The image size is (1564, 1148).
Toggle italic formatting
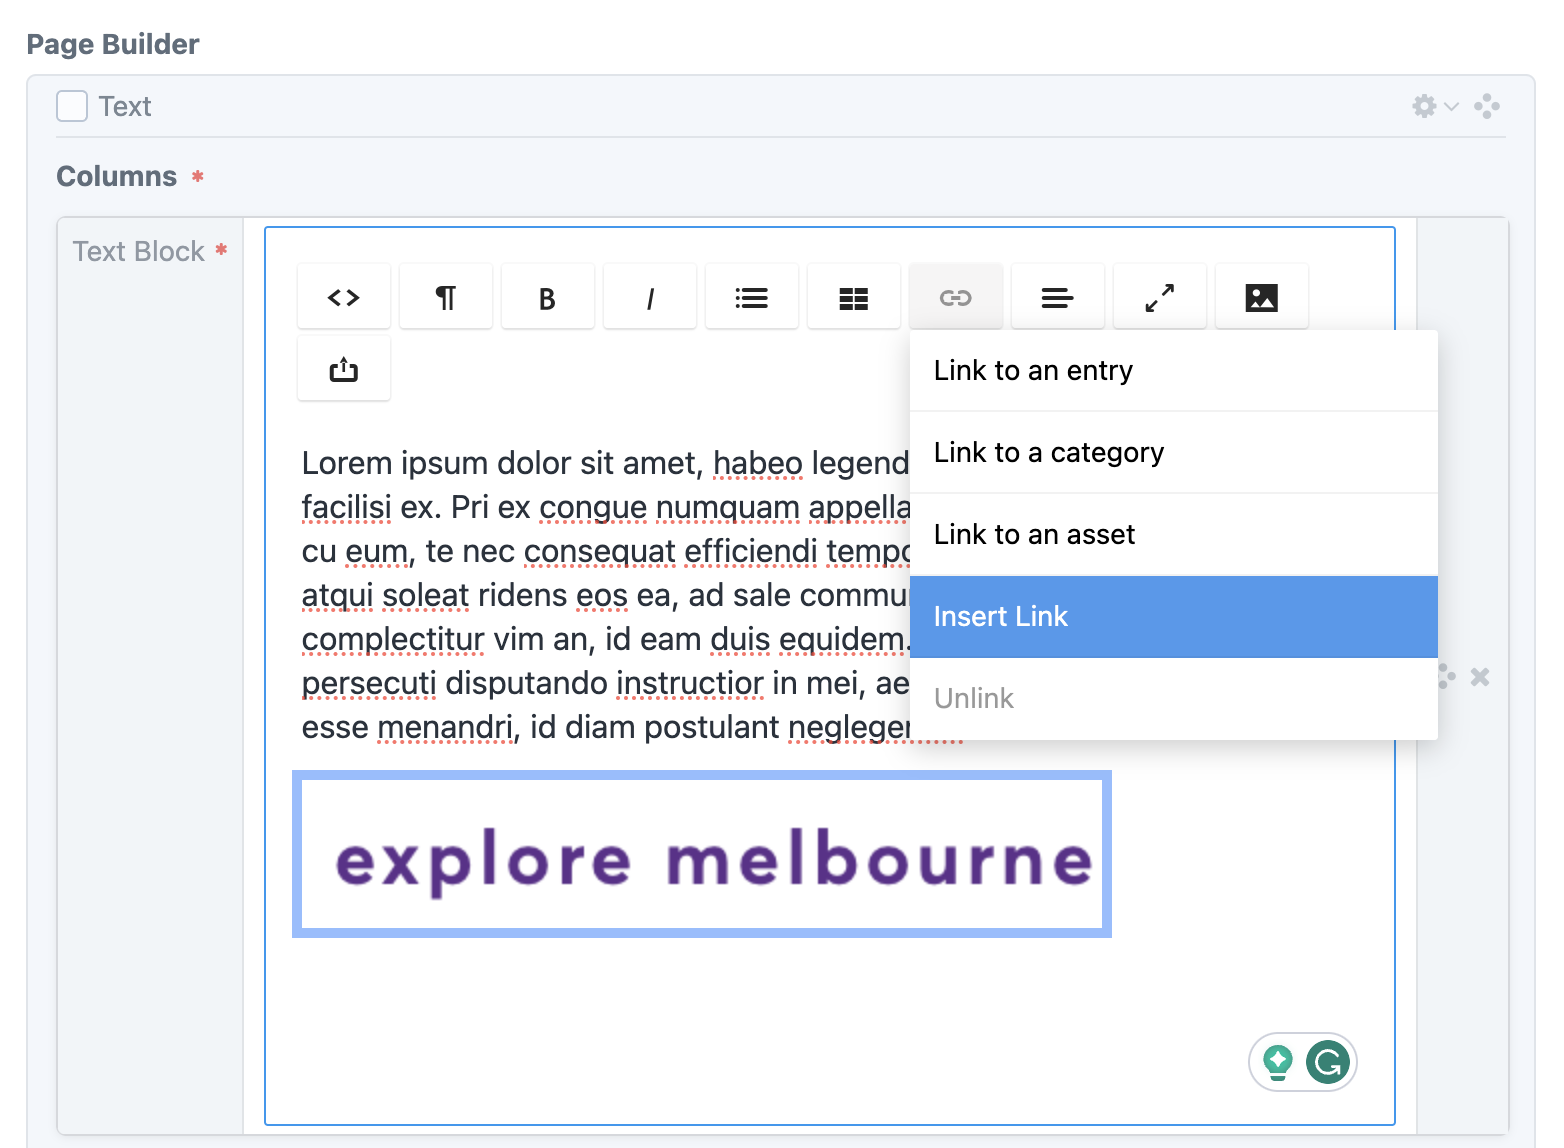[x=650, y=297]
